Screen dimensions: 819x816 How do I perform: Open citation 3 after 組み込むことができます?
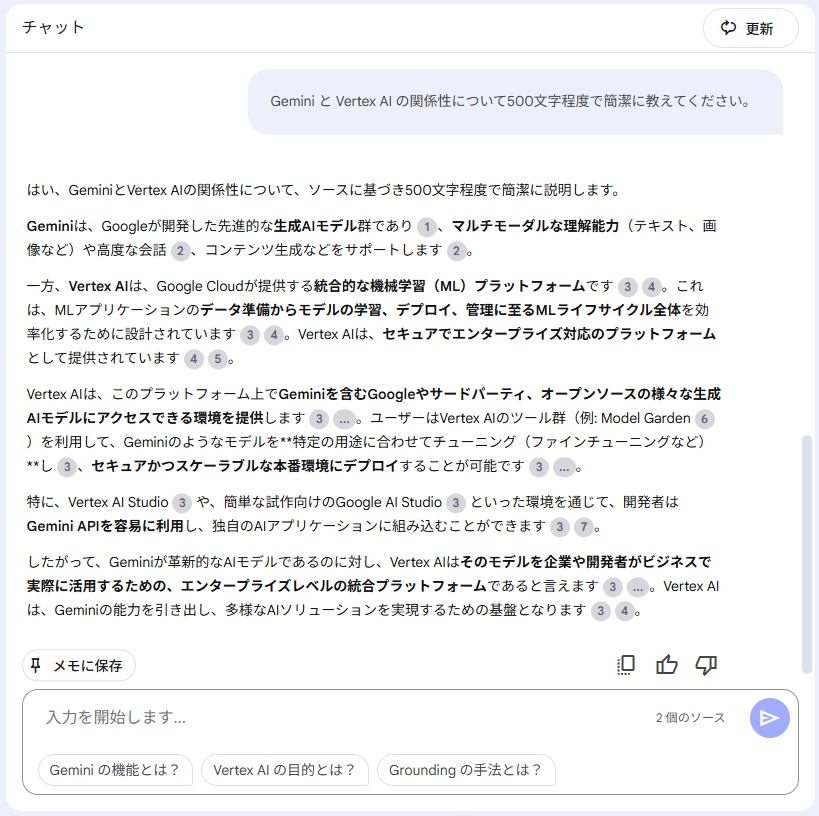pos(559,527)
